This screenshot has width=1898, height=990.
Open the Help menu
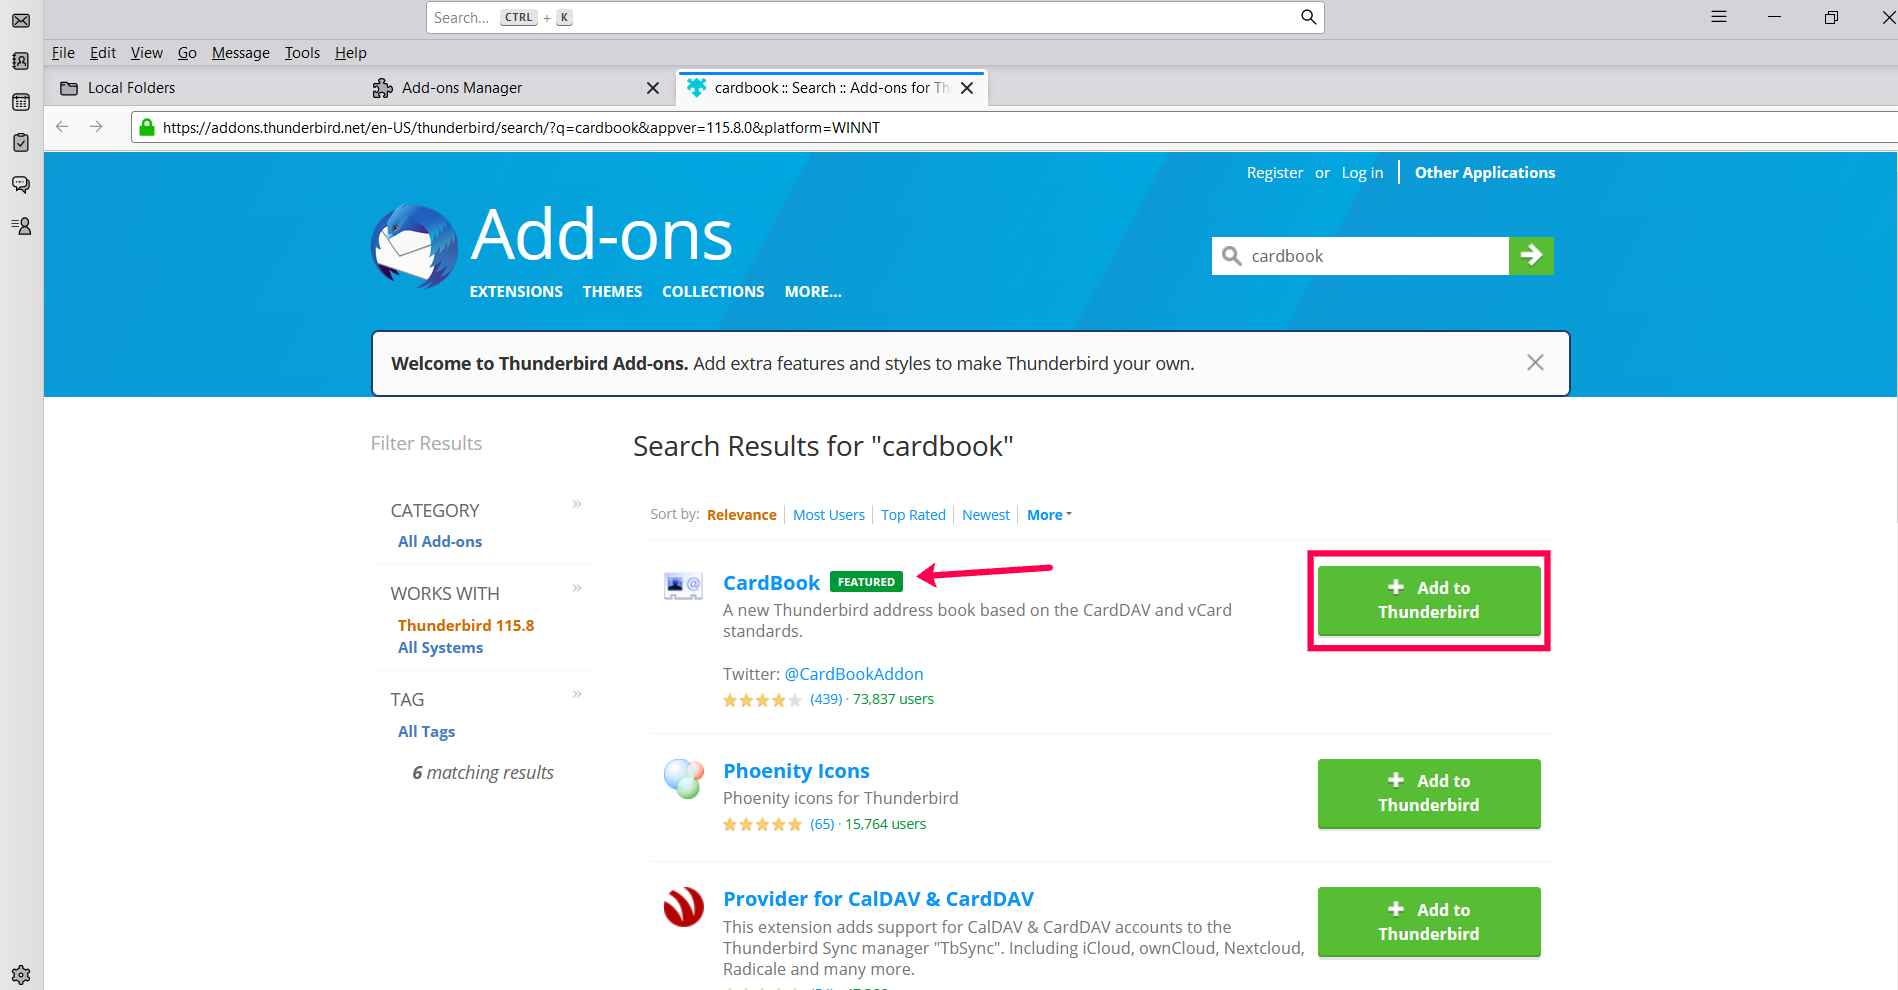[351, 53]
